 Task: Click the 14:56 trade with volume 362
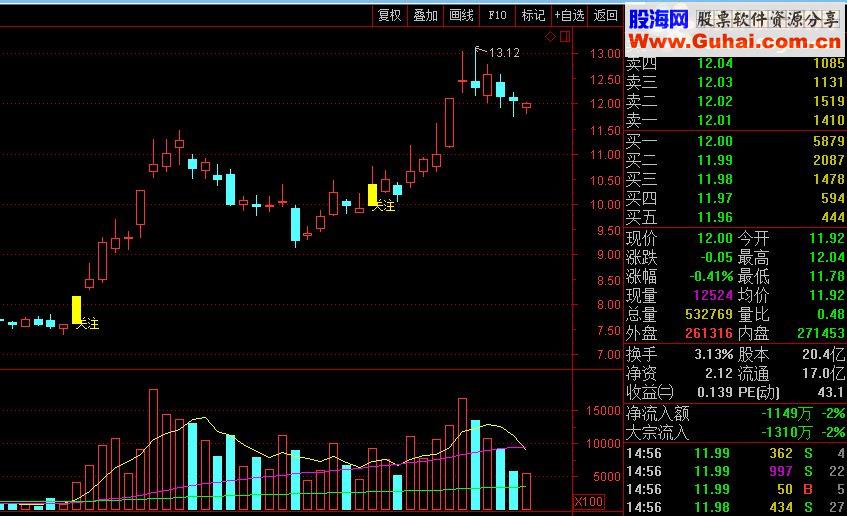[x=736, y=453]
